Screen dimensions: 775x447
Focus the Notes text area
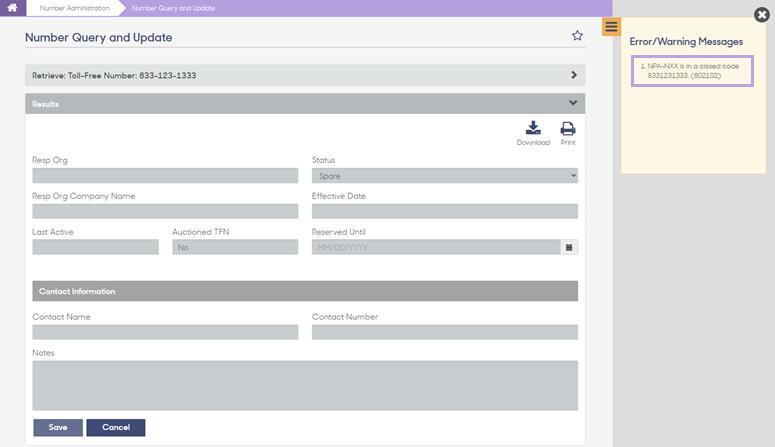click(x=305, y=385)
